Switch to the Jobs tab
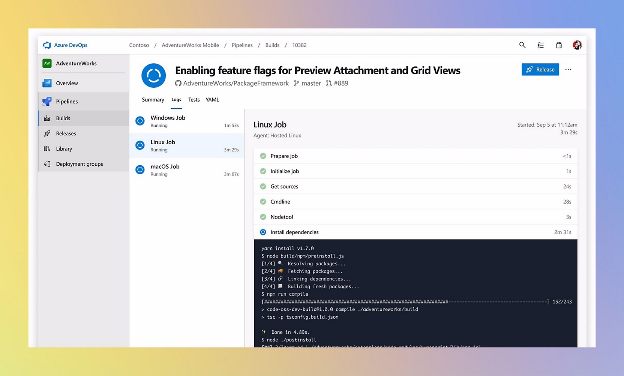624x376 pixels. pyautogui.click(x=176, y=100)
